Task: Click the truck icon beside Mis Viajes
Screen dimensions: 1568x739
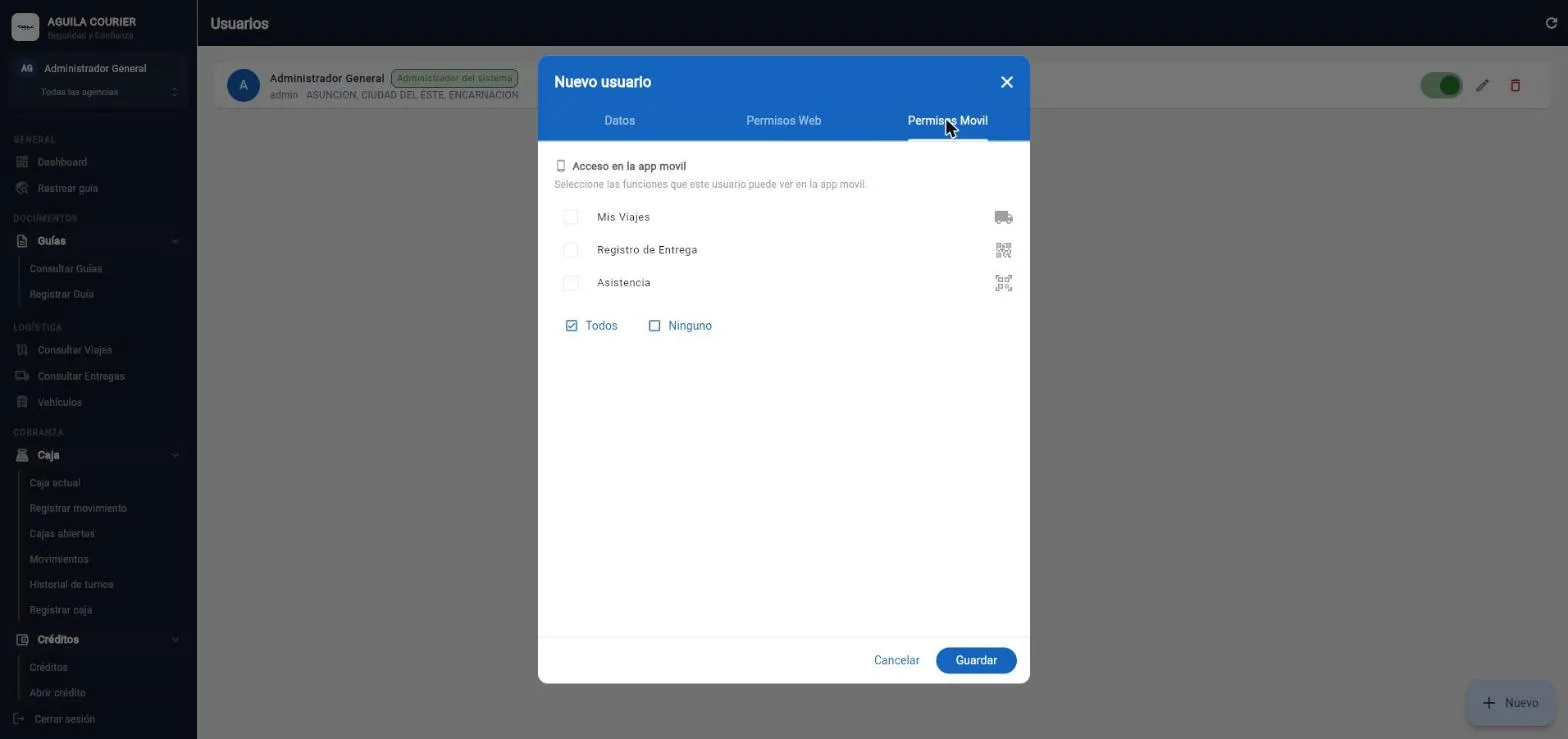Action: click(1003, 217)
